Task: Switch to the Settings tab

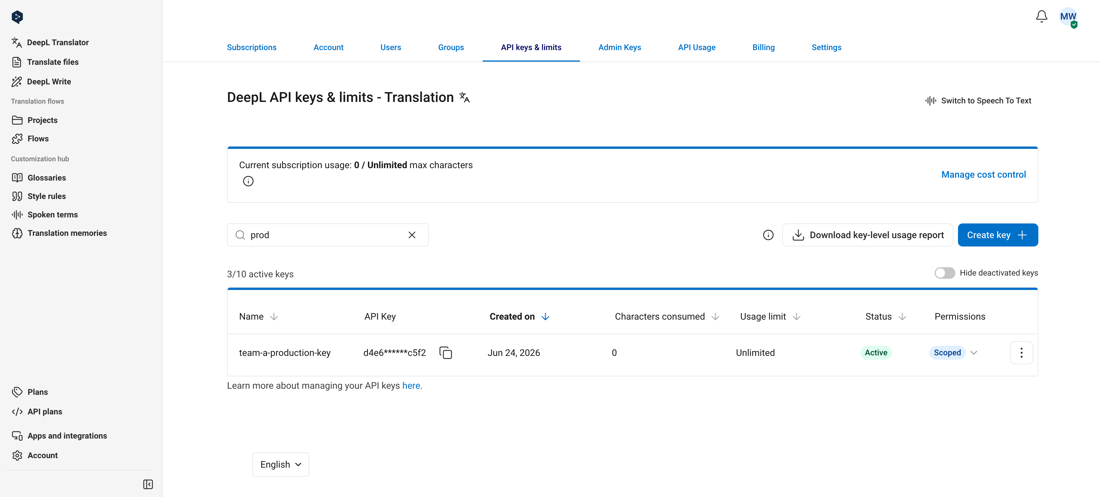Action: [826, 48]
